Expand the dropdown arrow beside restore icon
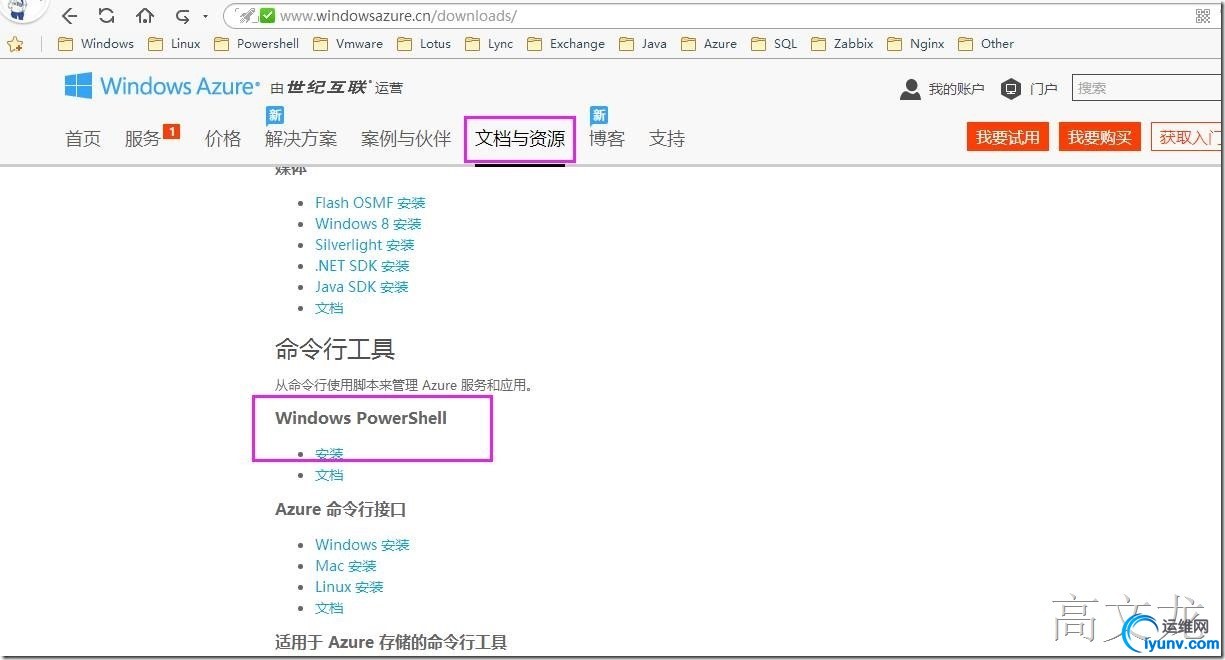 pos(205,17)
